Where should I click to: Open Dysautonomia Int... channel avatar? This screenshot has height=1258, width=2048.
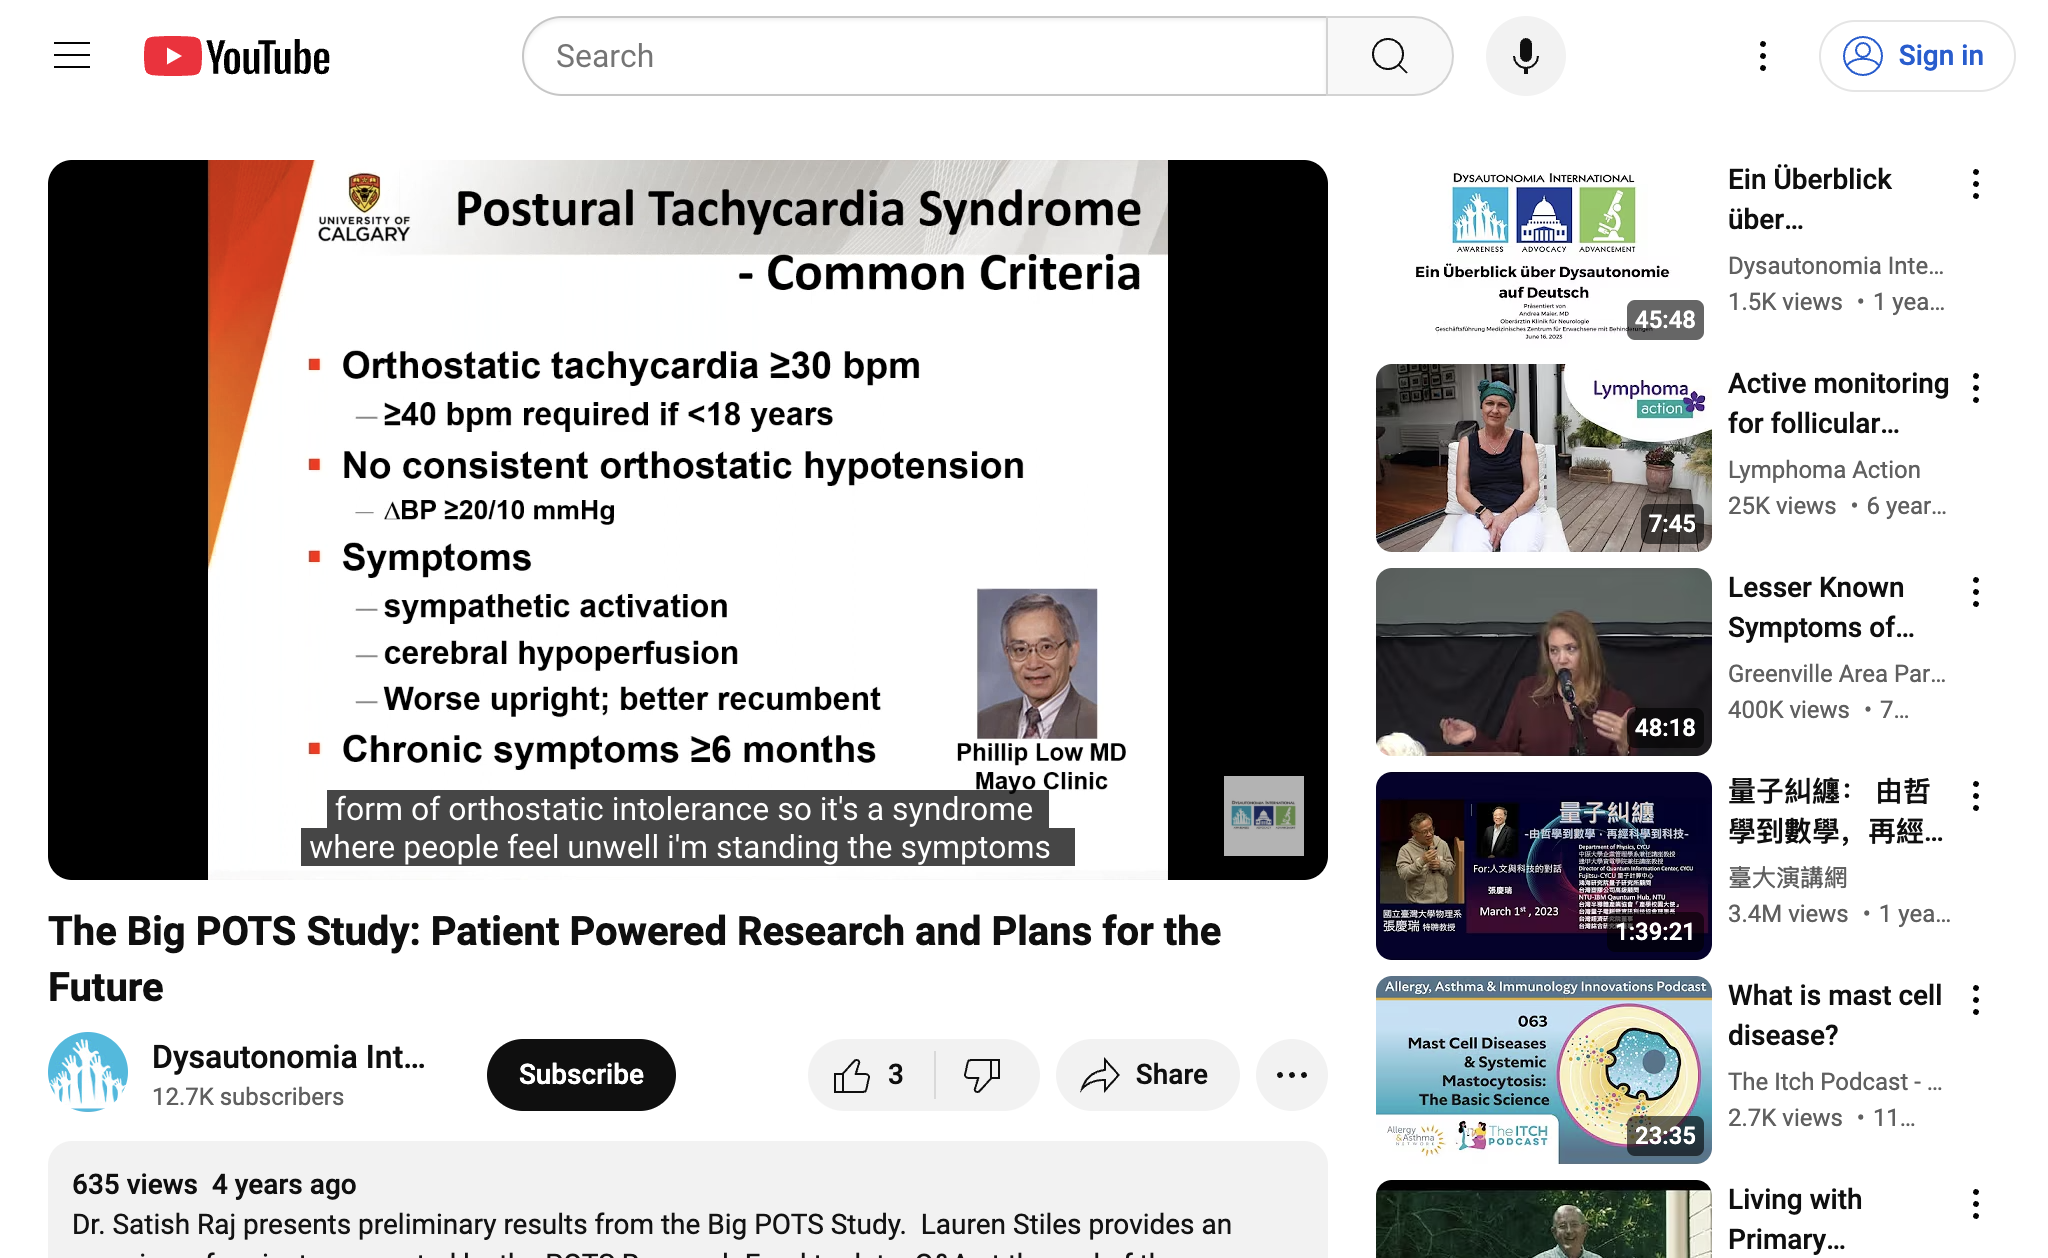coord(88,1073)
